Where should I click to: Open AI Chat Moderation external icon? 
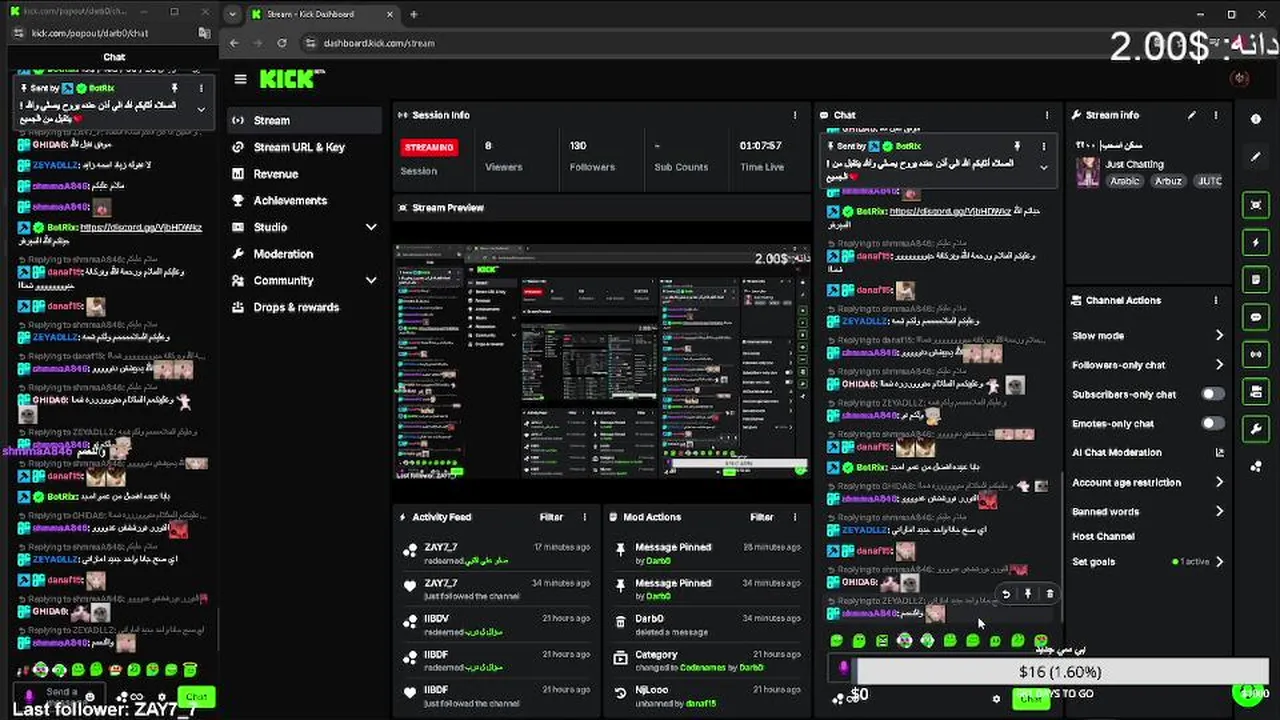point(1219,453)
